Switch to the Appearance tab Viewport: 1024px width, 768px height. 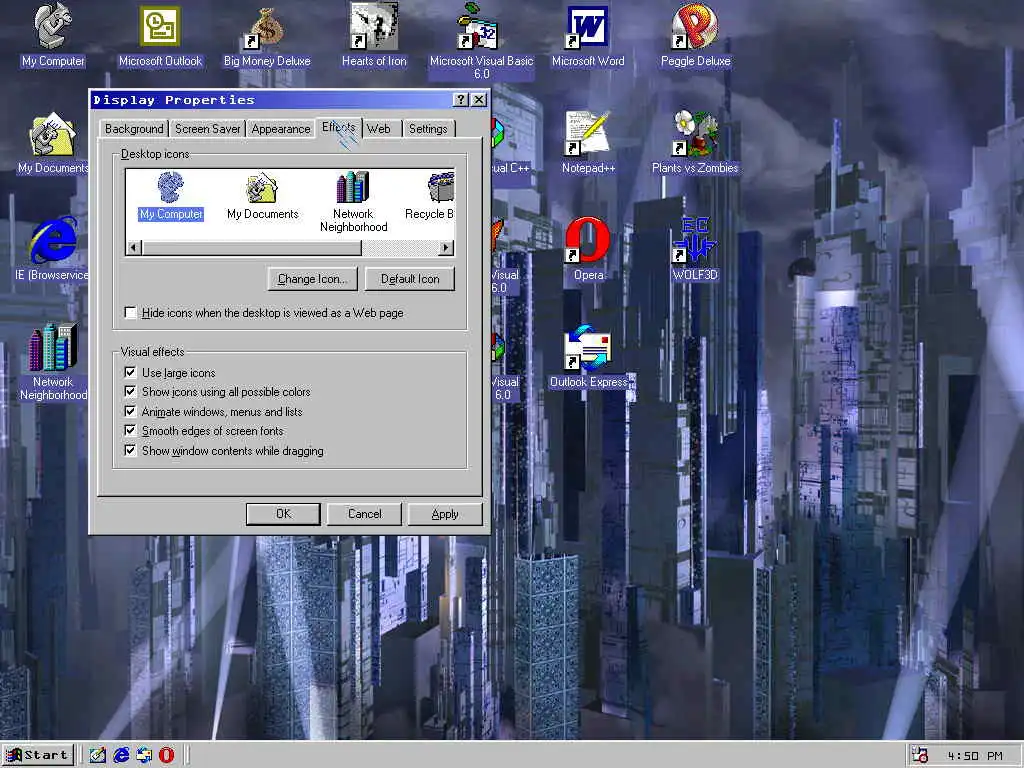click(281, 129)
